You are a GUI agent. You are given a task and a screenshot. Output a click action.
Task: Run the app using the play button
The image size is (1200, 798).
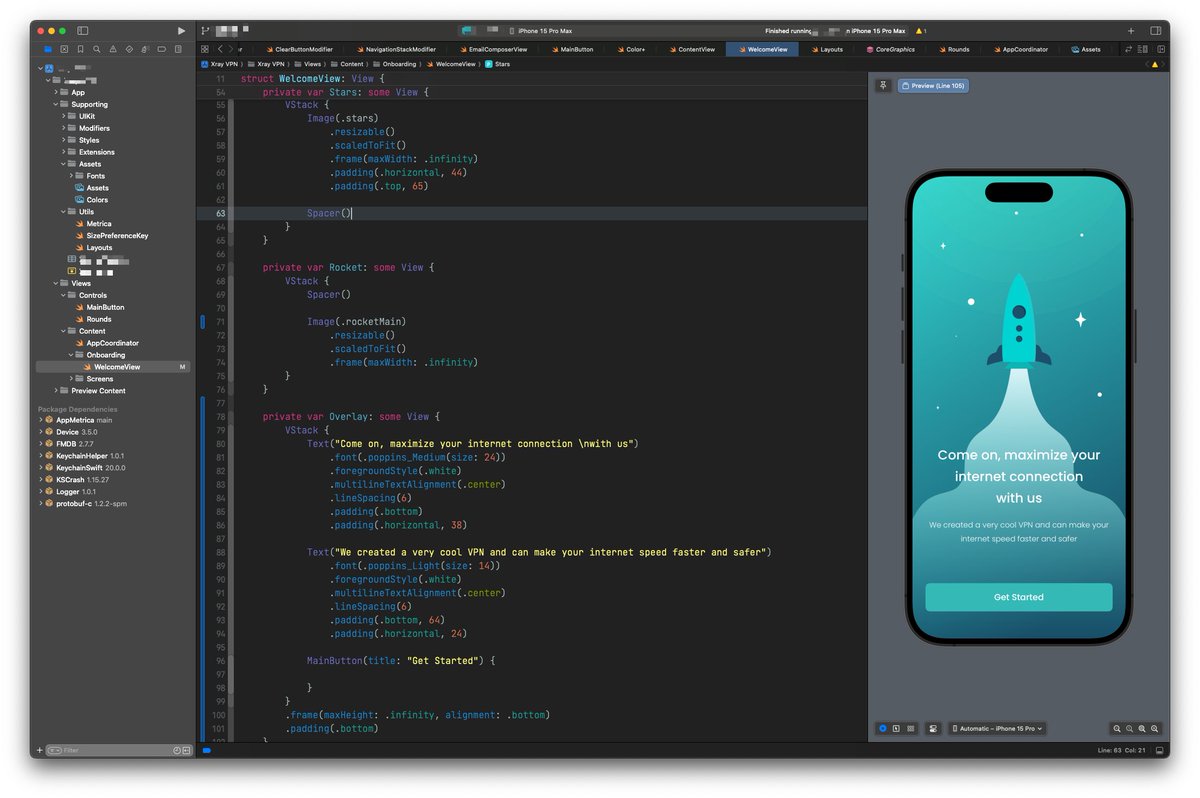coord(183,30)
